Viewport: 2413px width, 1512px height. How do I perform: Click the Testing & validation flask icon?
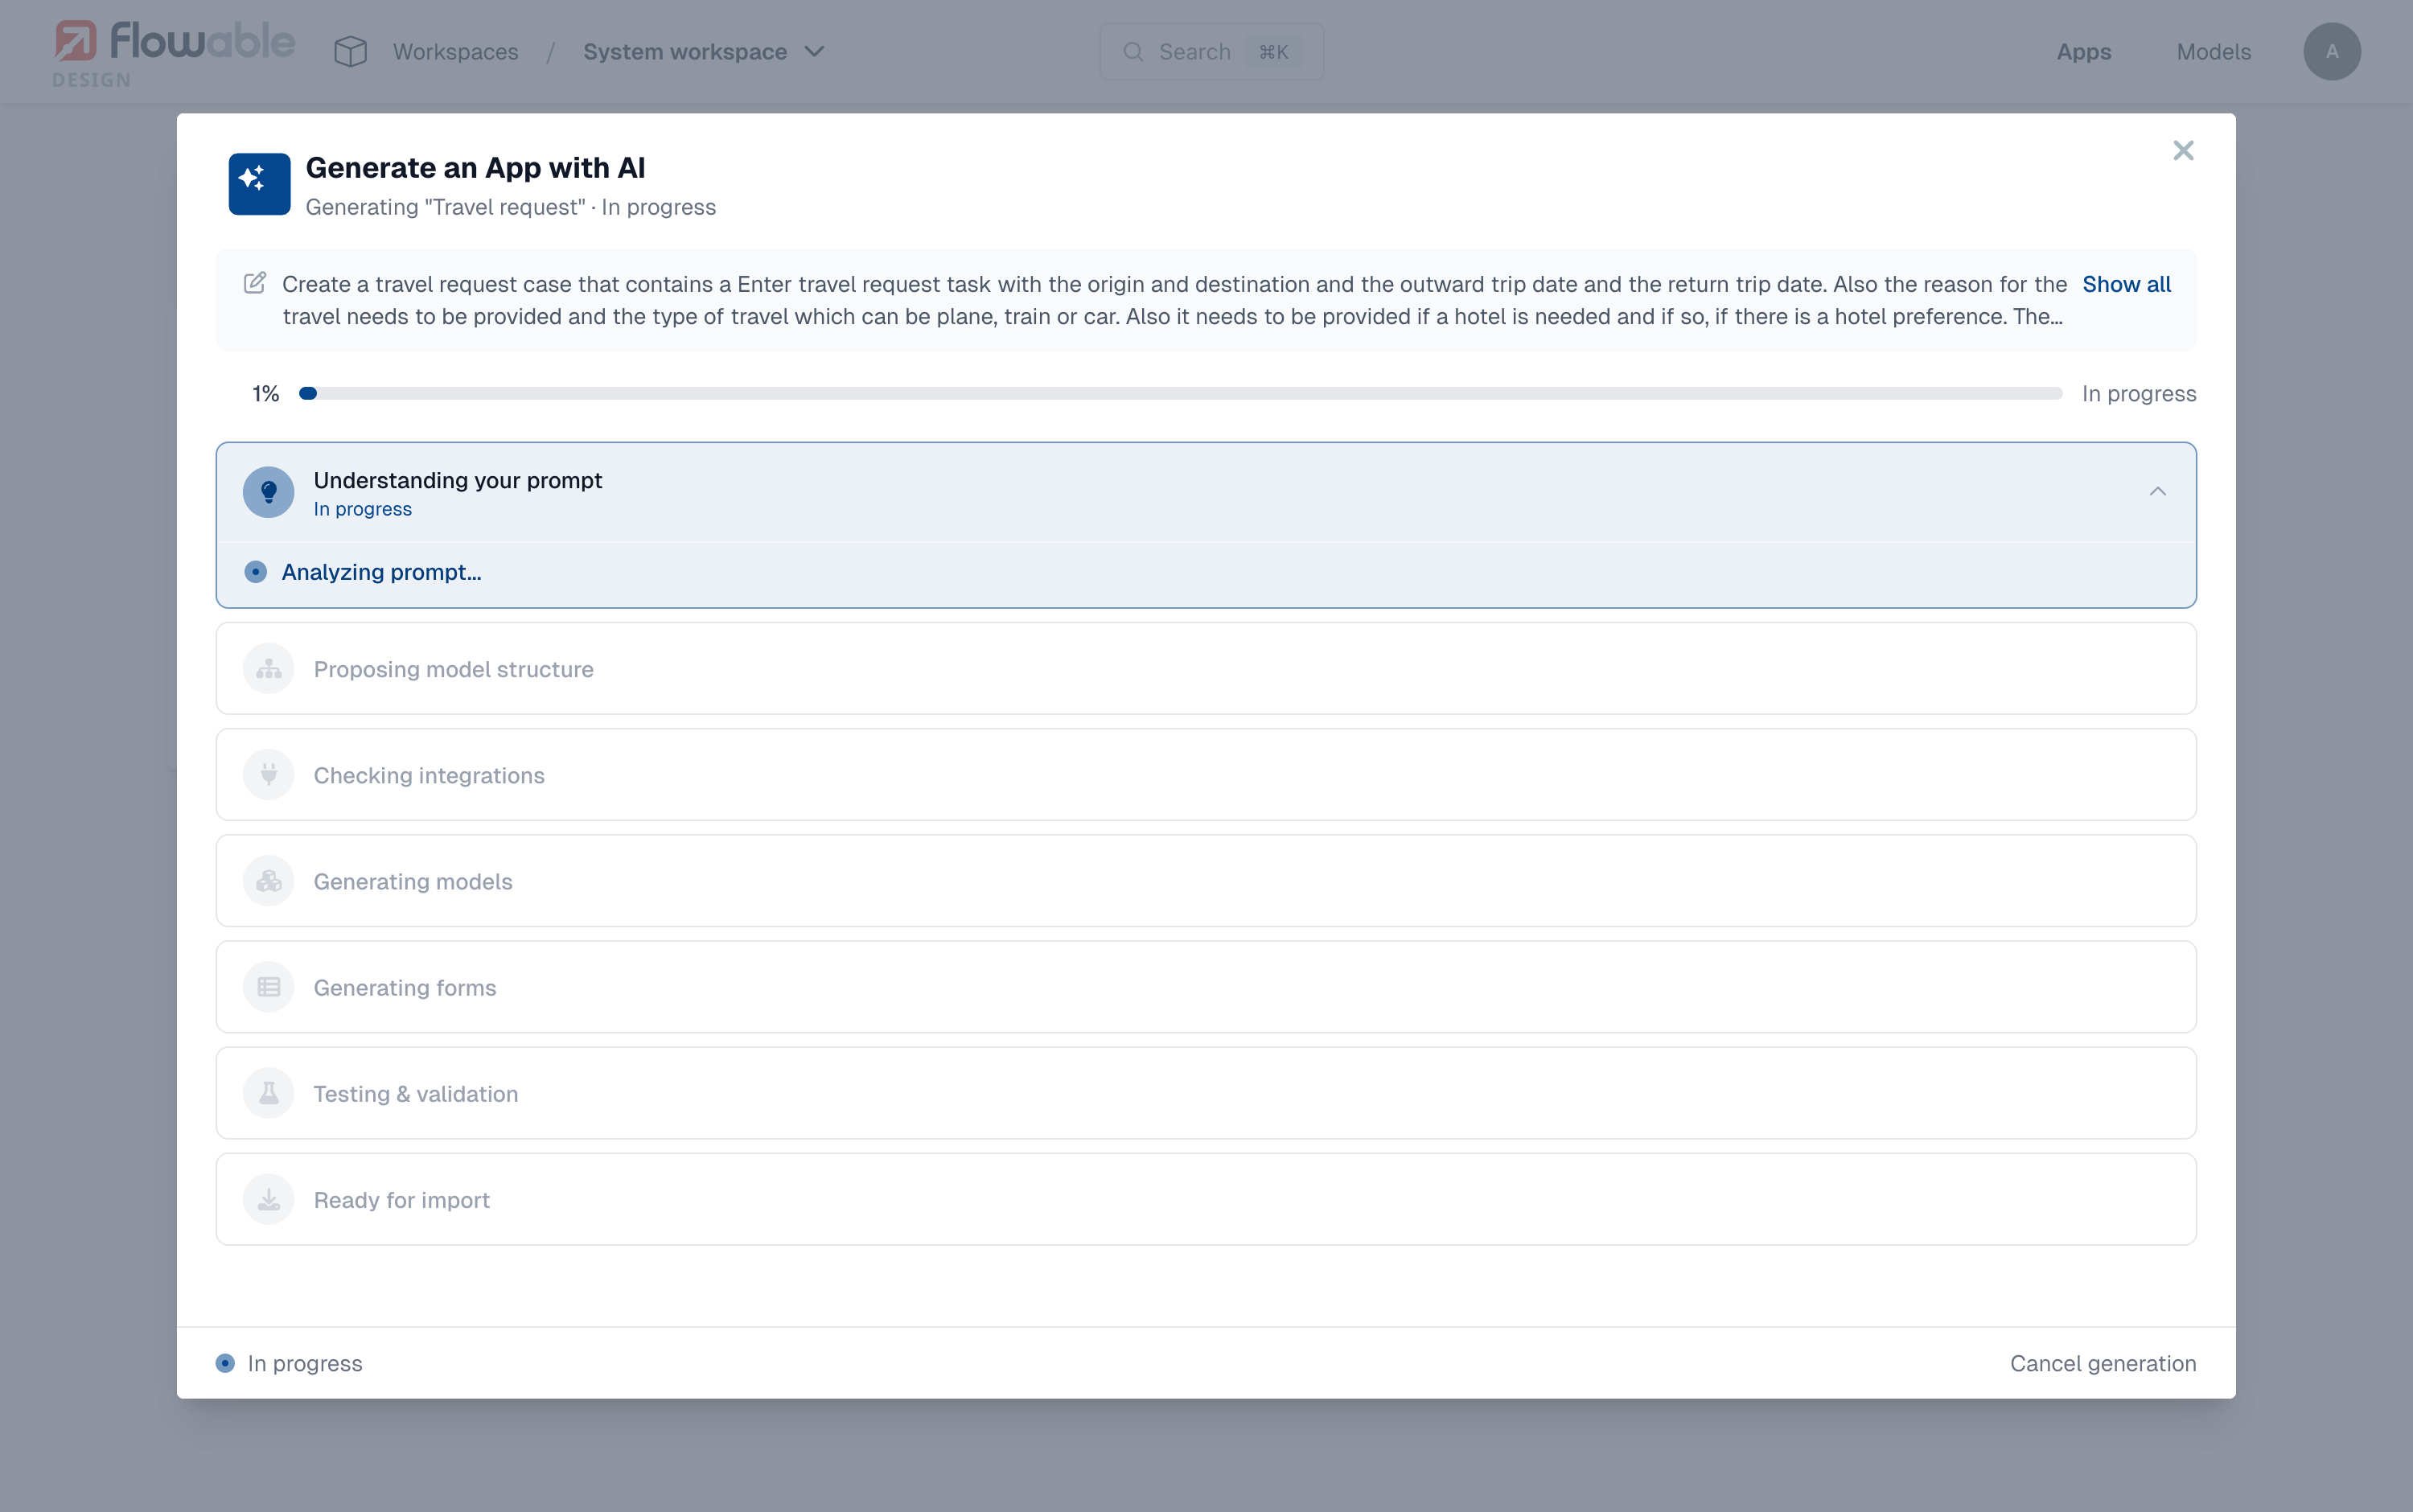[269, 1093]
